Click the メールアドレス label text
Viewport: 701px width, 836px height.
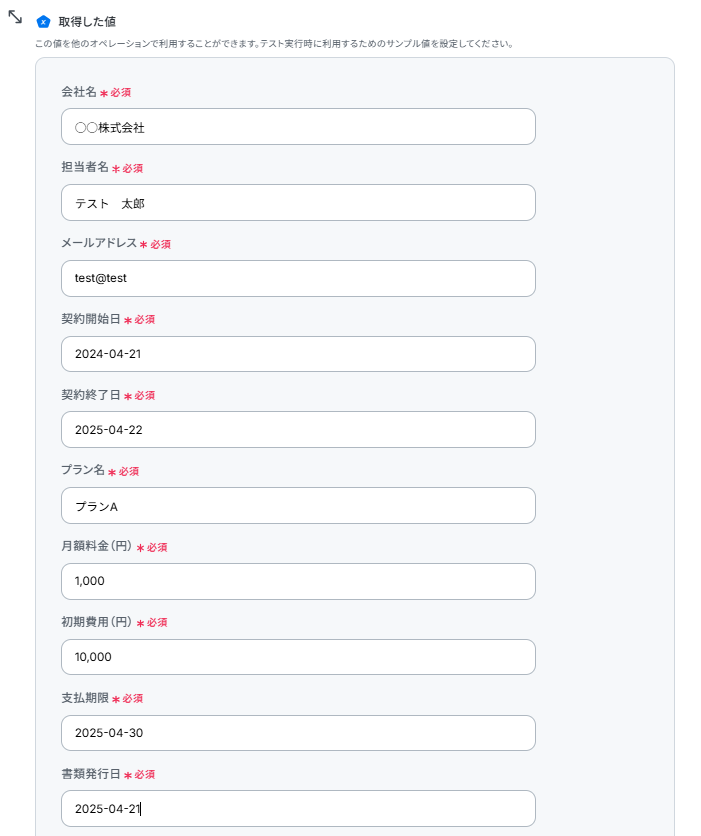99,243
